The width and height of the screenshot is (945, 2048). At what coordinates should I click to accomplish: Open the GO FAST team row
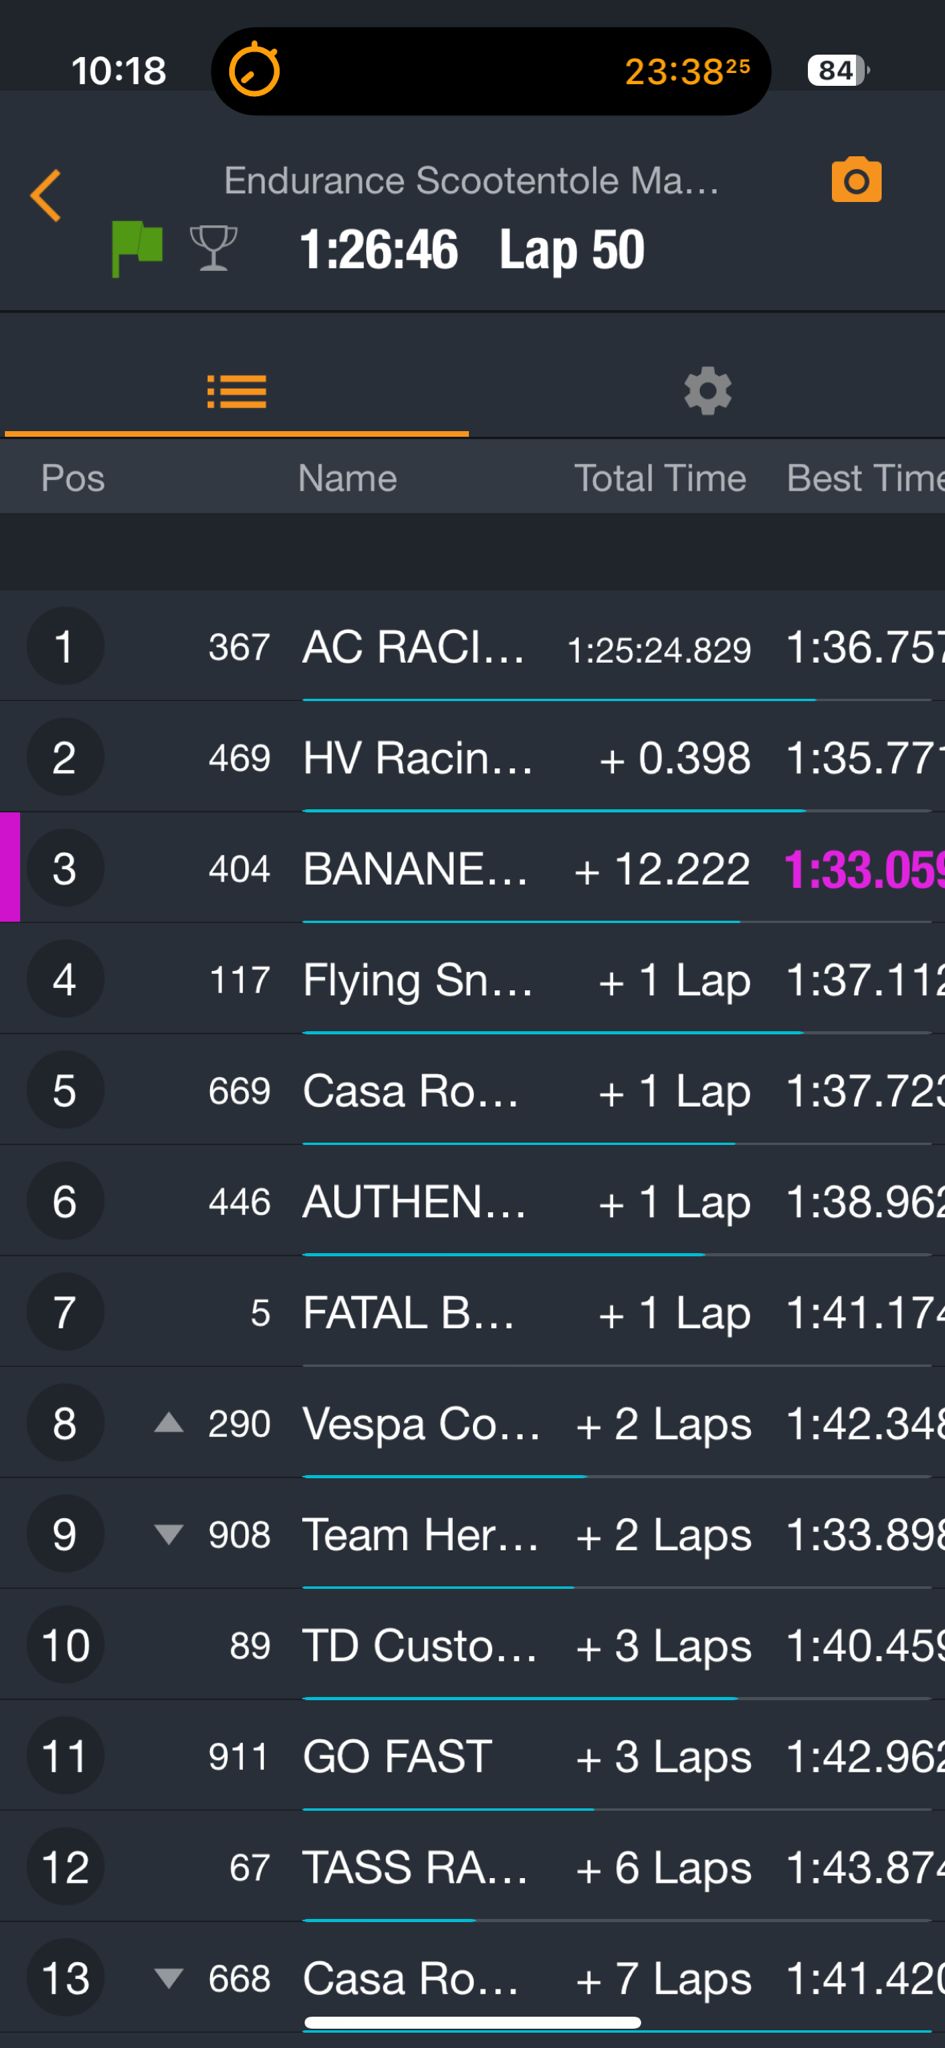[398, 1756]
